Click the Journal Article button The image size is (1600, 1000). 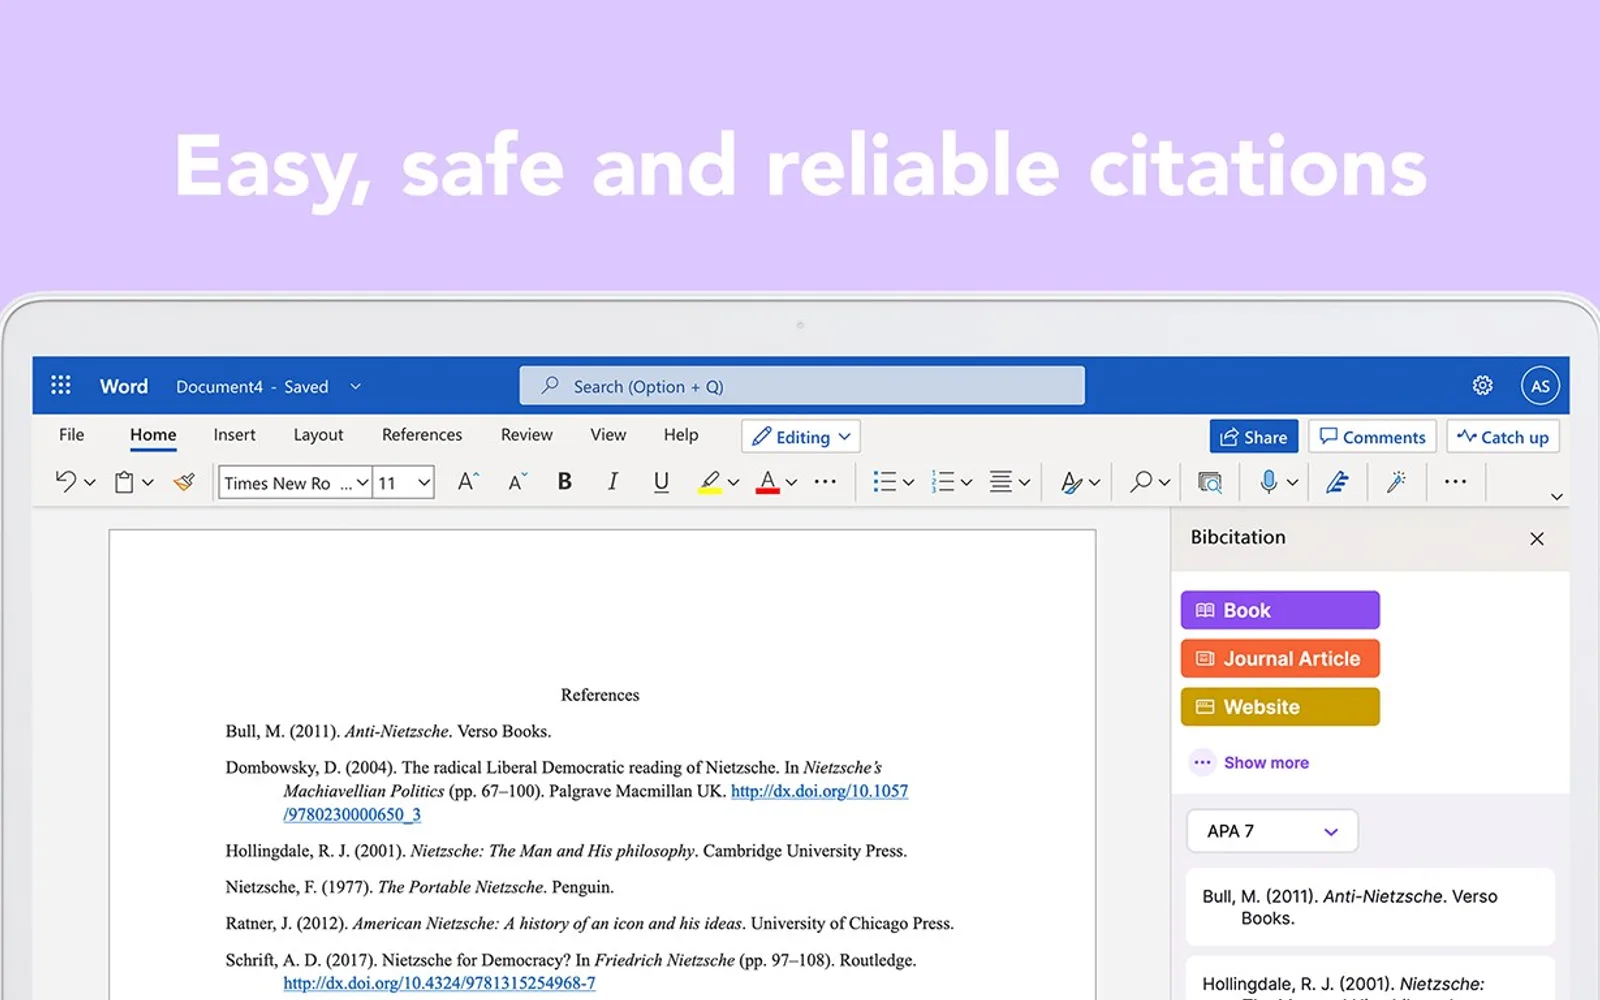point(1280,658)
